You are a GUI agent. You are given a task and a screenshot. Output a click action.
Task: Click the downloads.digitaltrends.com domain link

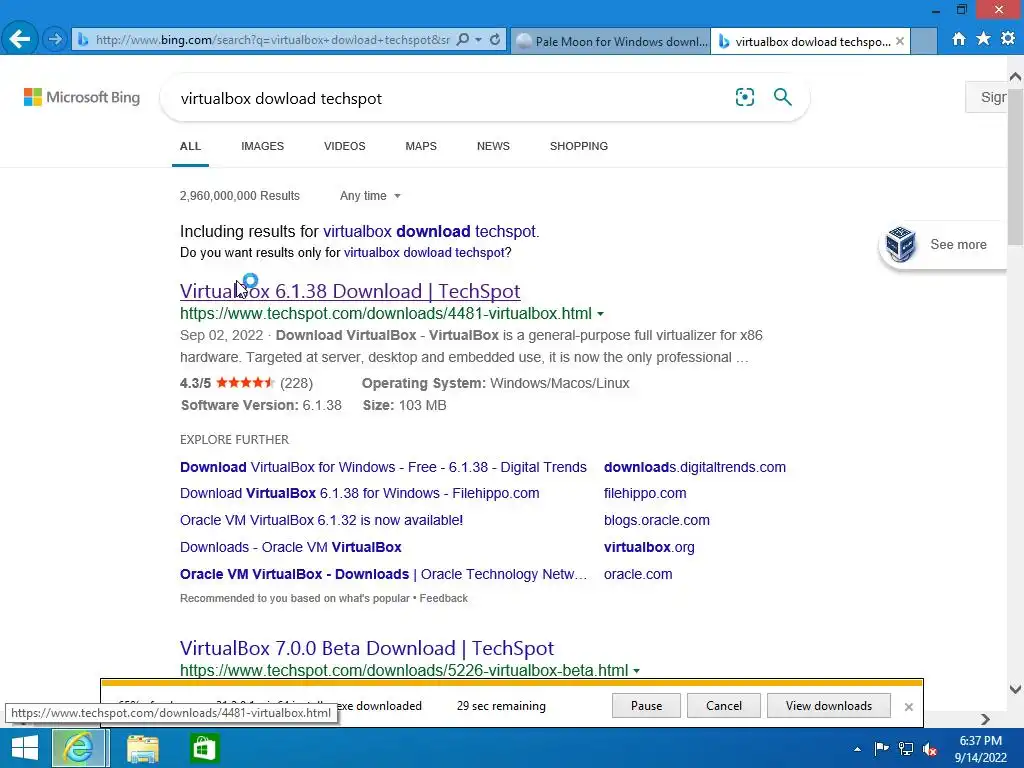coord(695,468)
